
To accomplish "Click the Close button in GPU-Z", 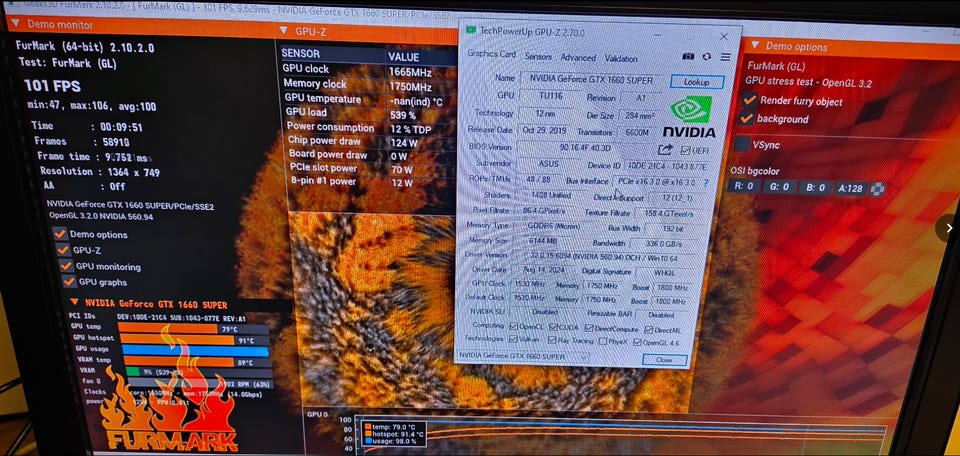I will [x=664, y=360].
